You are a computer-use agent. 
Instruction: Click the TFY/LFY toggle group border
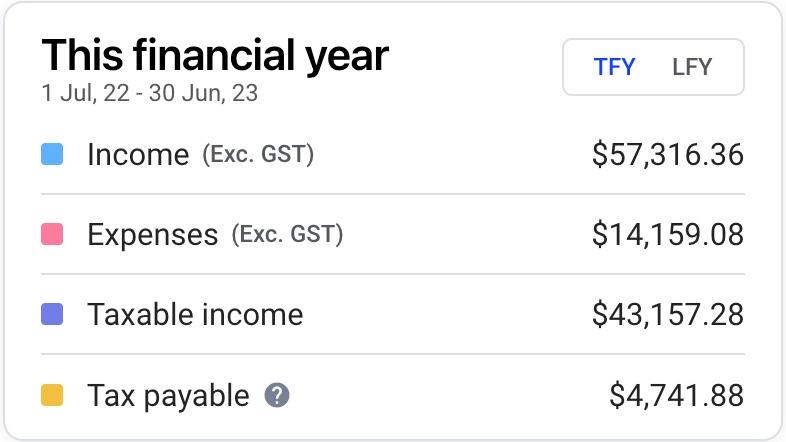[x=653, y=67]
